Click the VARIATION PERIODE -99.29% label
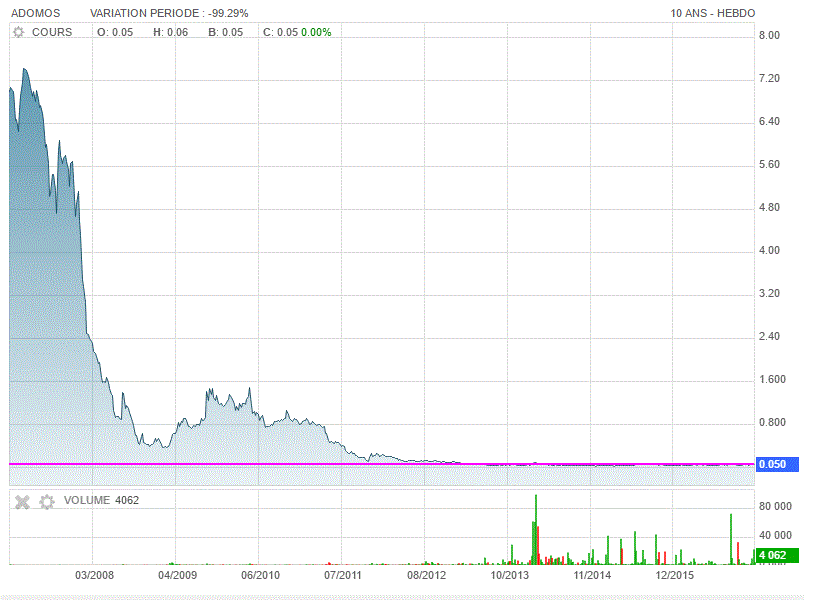 click(x=169, y=13)
